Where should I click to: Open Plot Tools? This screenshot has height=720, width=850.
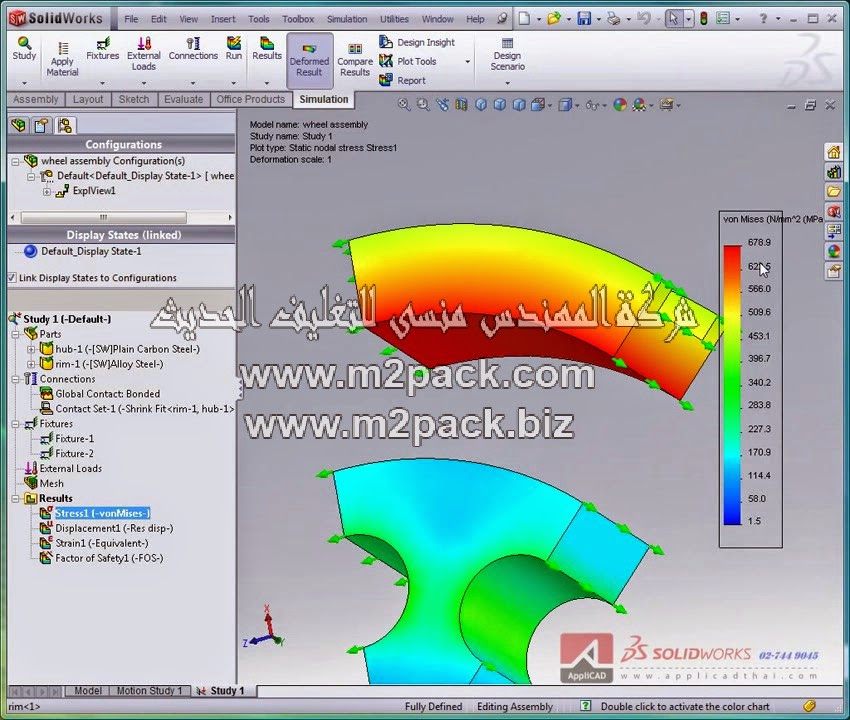(408, 61)
